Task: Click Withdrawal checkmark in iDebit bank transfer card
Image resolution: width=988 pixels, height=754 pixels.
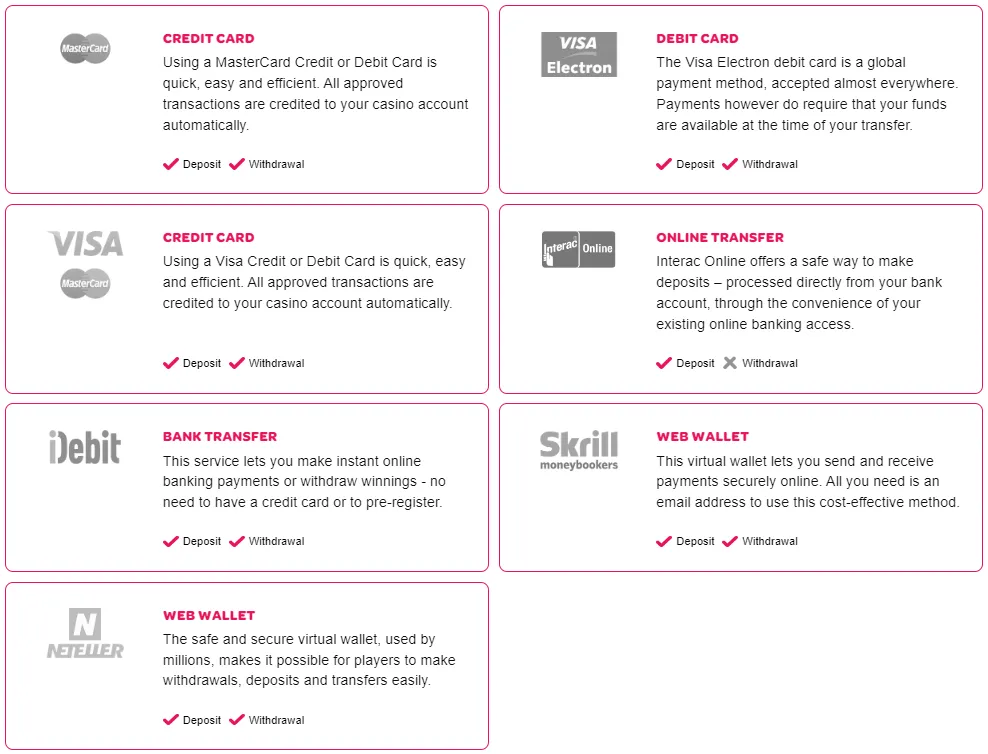Action: click(237, 541)
